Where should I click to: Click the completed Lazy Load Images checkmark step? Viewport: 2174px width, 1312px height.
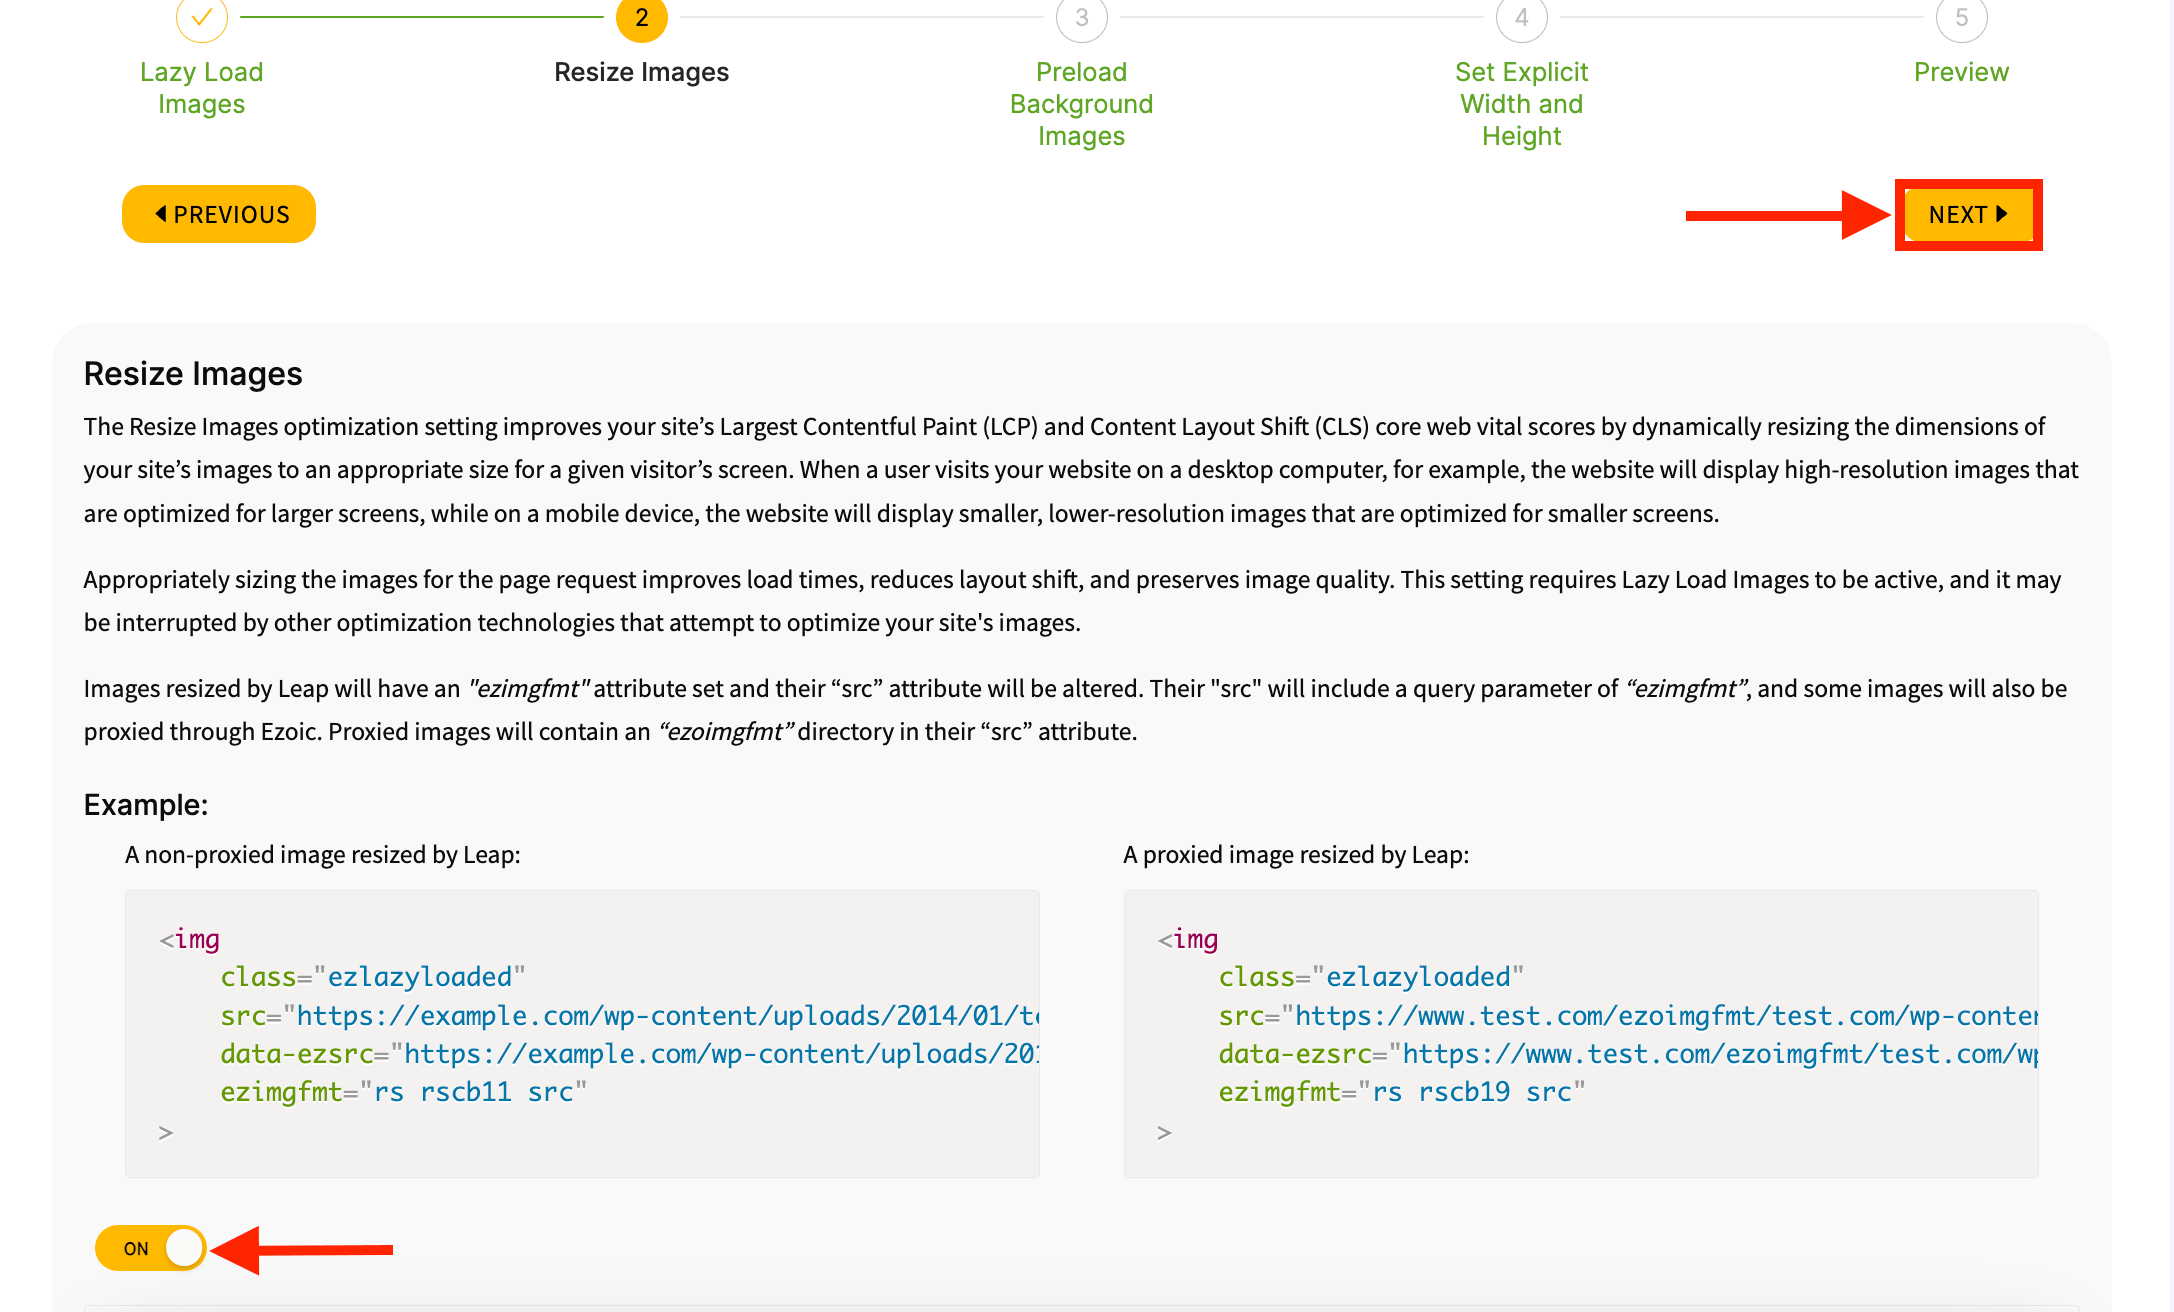[201, 17]
